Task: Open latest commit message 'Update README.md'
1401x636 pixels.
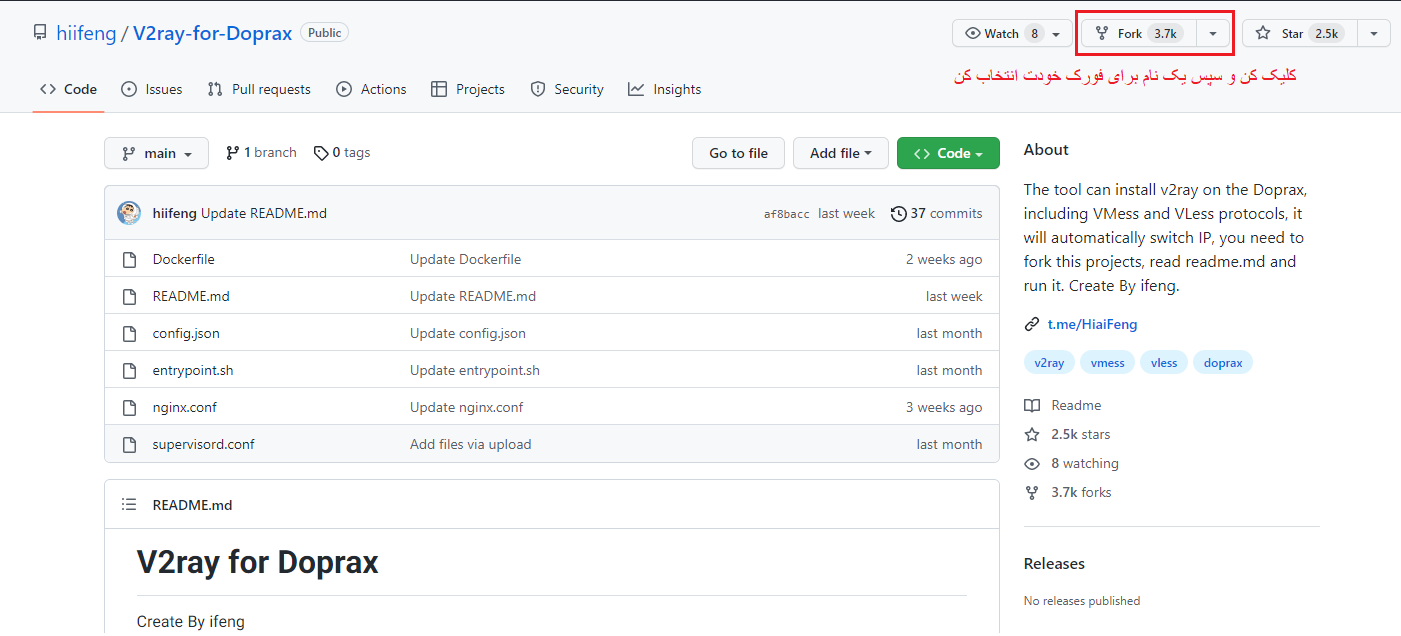Action: coord(264,213)
